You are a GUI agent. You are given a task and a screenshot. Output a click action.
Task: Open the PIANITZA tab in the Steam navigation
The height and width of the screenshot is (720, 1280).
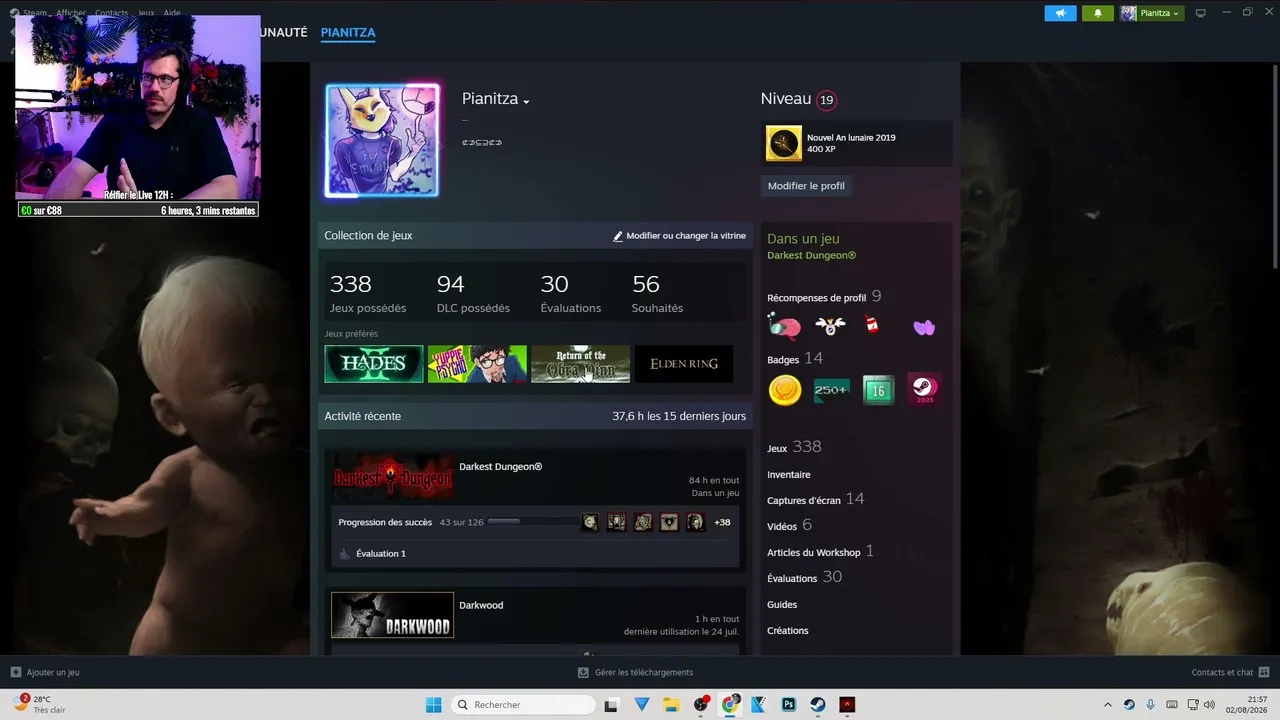[x=348, y=32]
